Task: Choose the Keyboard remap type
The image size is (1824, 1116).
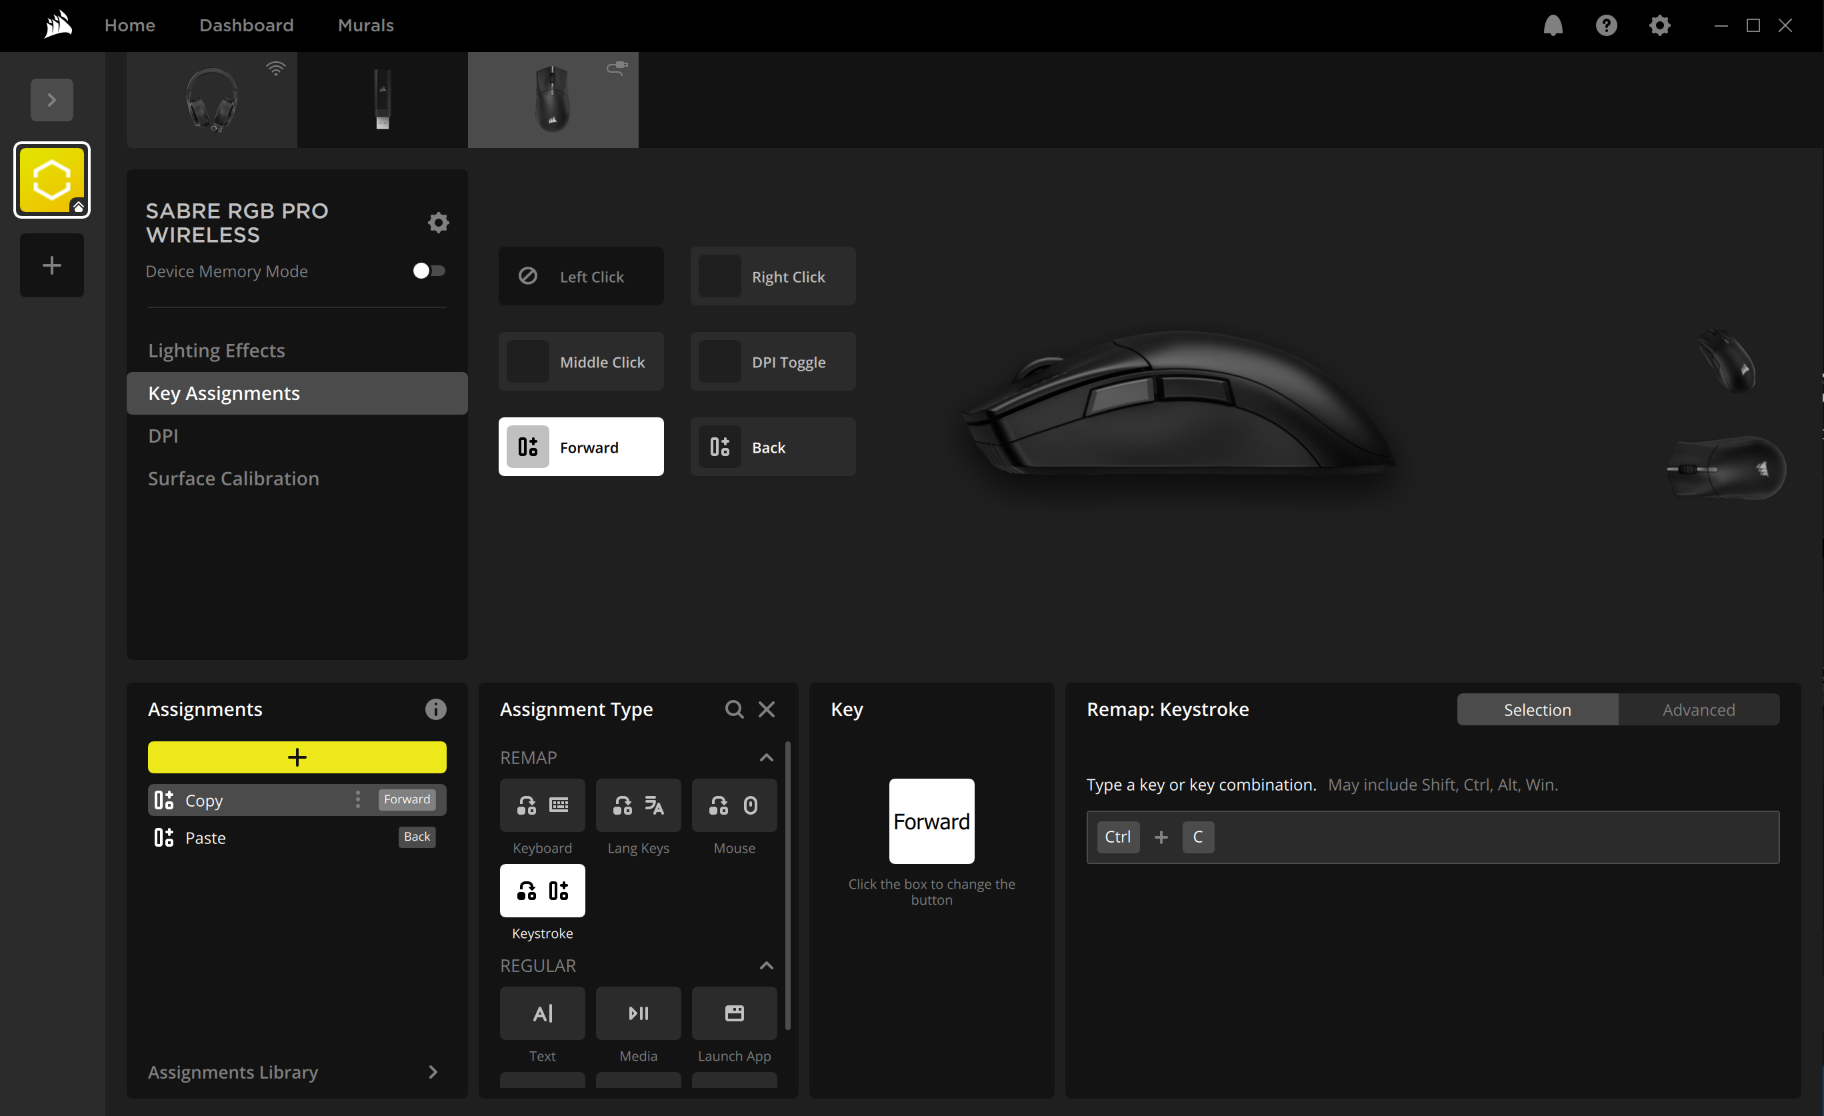Action: click(x=542, y=806)
